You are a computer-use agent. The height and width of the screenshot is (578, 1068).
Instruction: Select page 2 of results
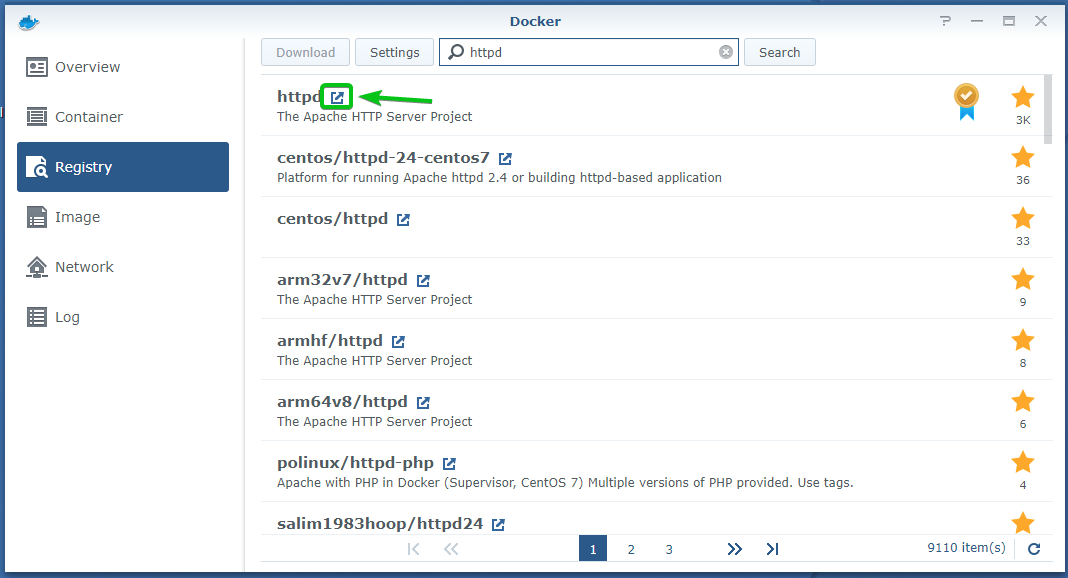point(631,549)
